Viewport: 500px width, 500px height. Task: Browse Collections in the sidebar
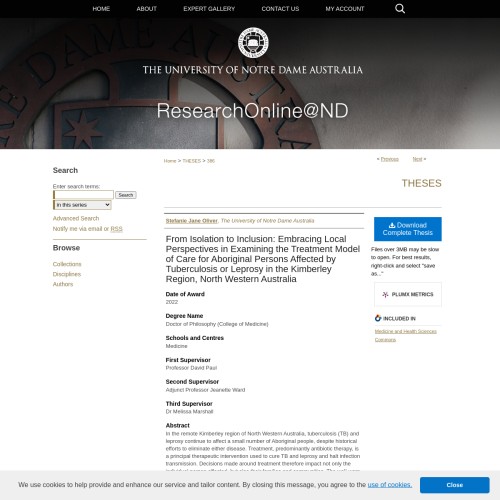point(67,264)
